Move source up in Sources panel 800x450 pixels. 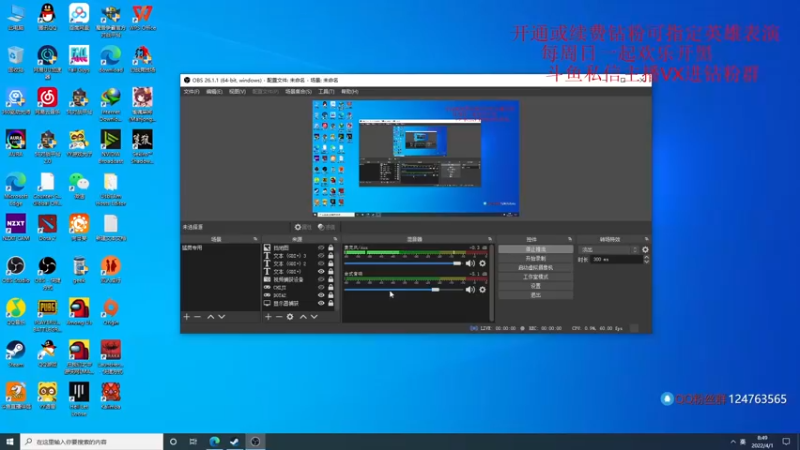(303, 317)
